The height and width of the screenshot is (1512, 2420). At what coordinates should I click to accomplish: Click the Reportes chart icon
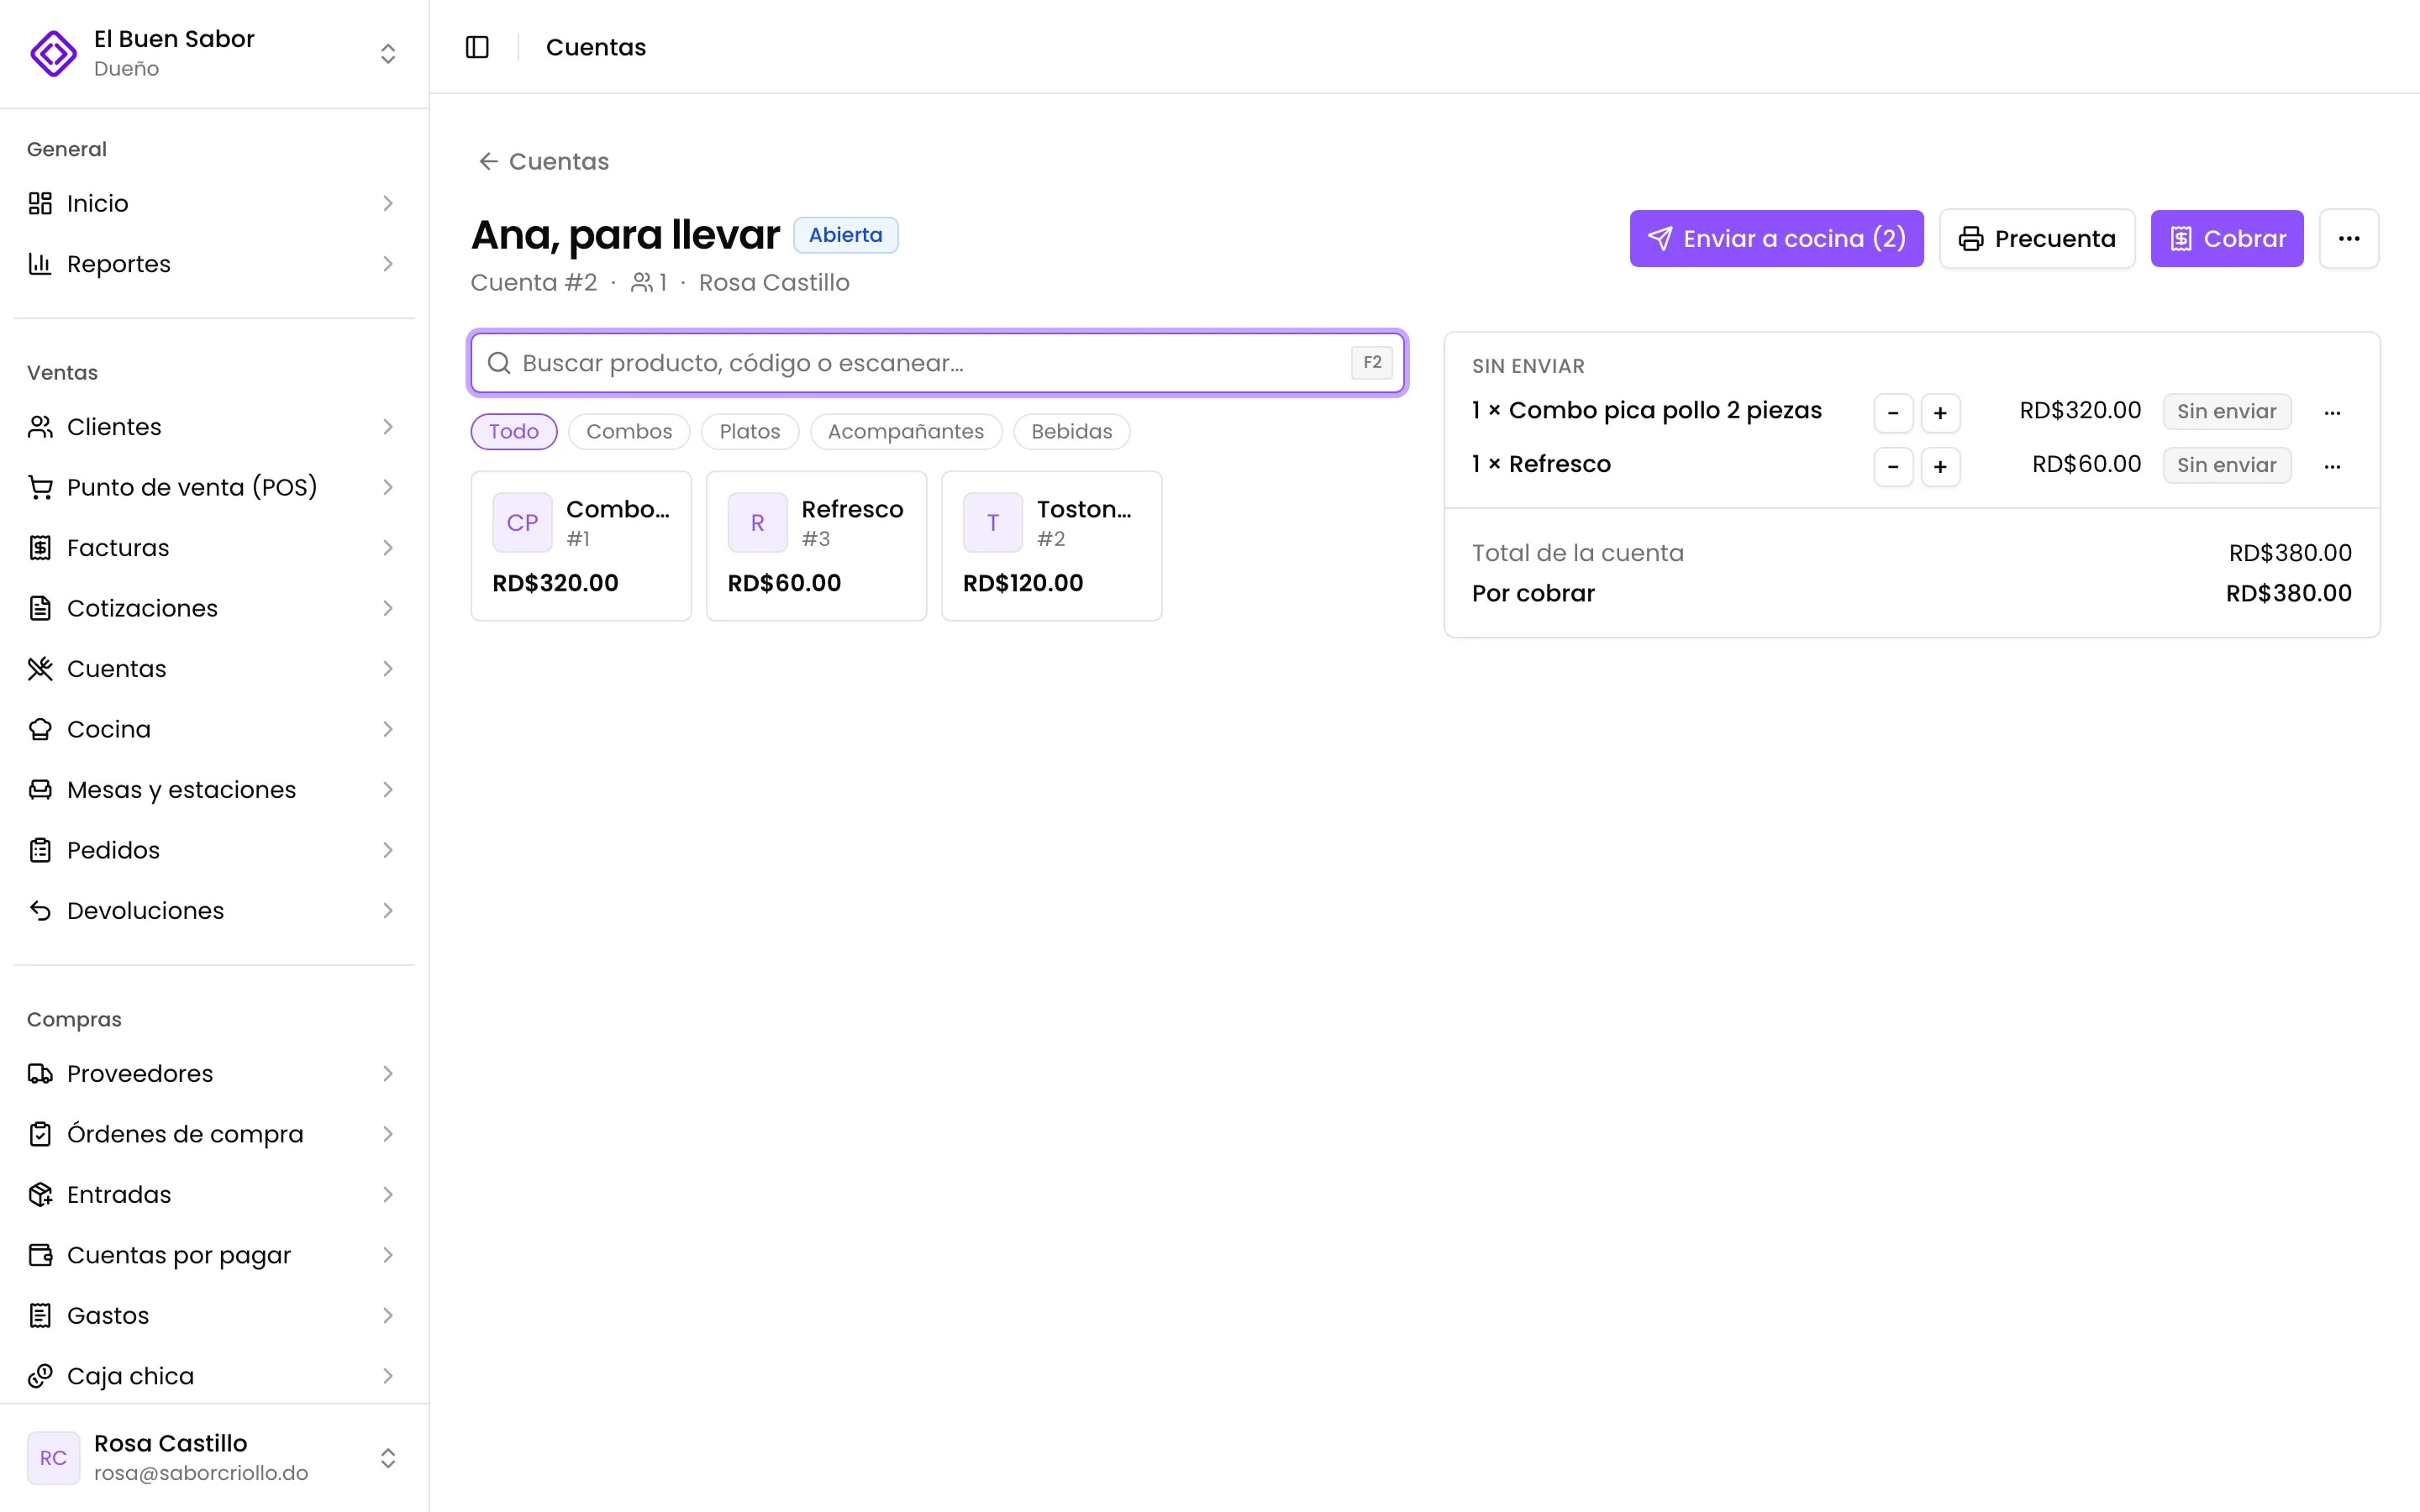click(40, 264)
